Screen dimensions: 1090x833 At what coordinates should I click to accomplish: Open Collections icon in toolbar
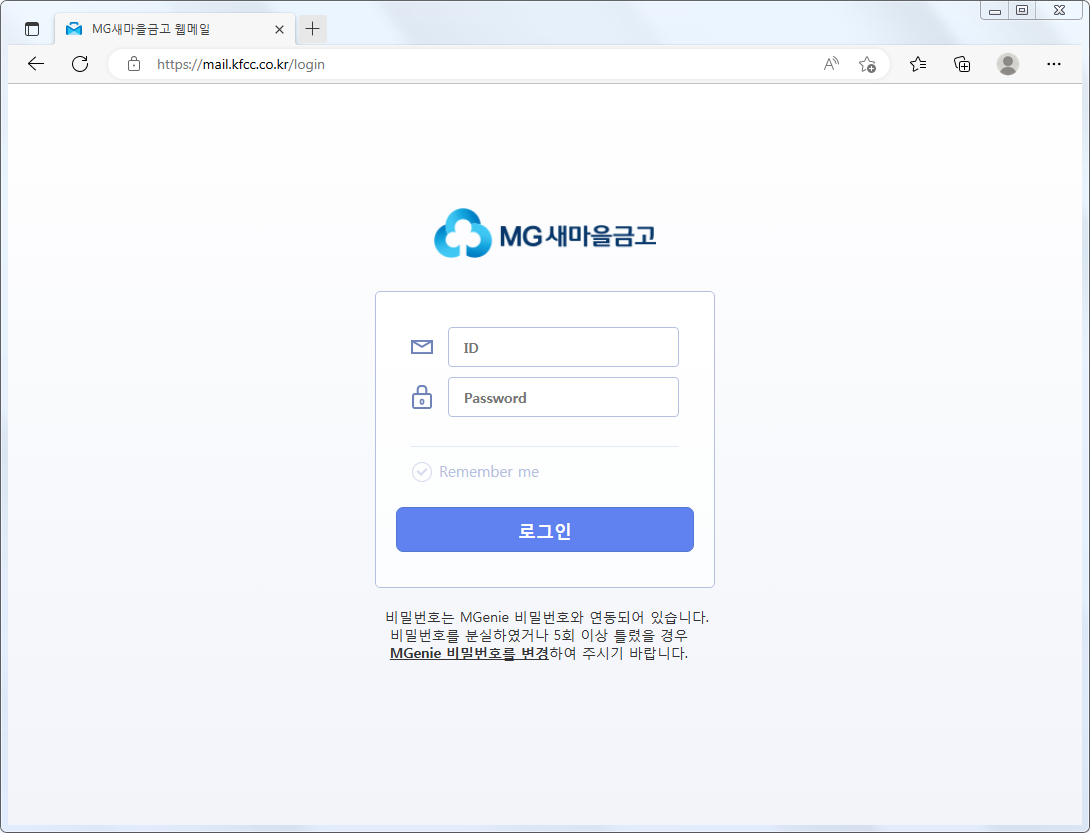962,64
